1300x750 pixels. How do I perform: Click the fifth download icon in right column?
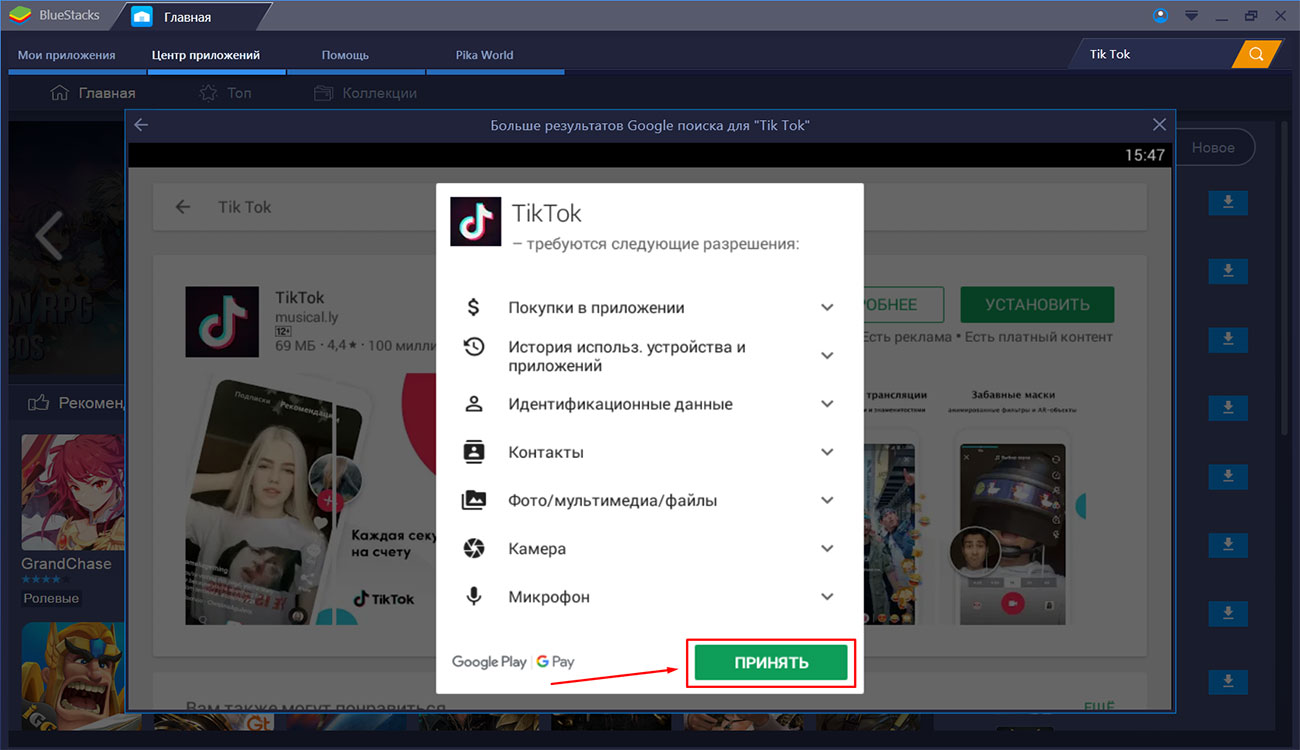[1228, 475]
